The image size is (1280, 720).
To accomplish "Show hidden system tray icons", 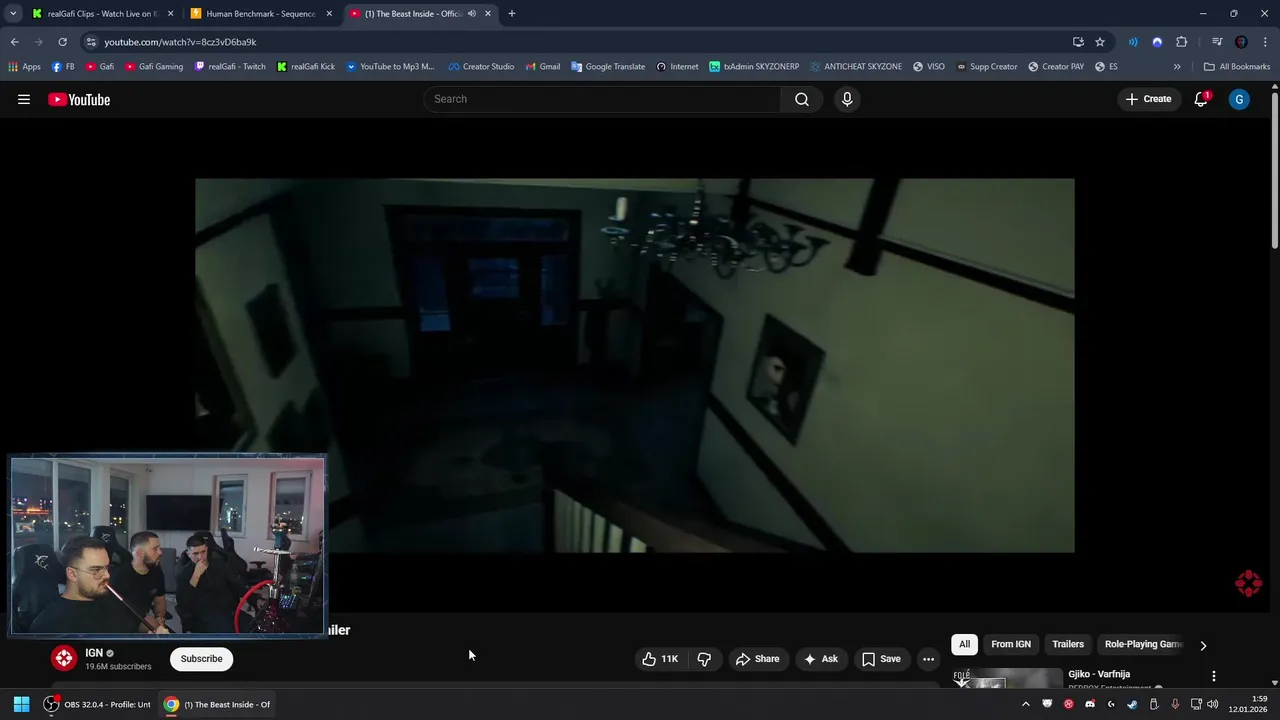I will pos(1025,704).
